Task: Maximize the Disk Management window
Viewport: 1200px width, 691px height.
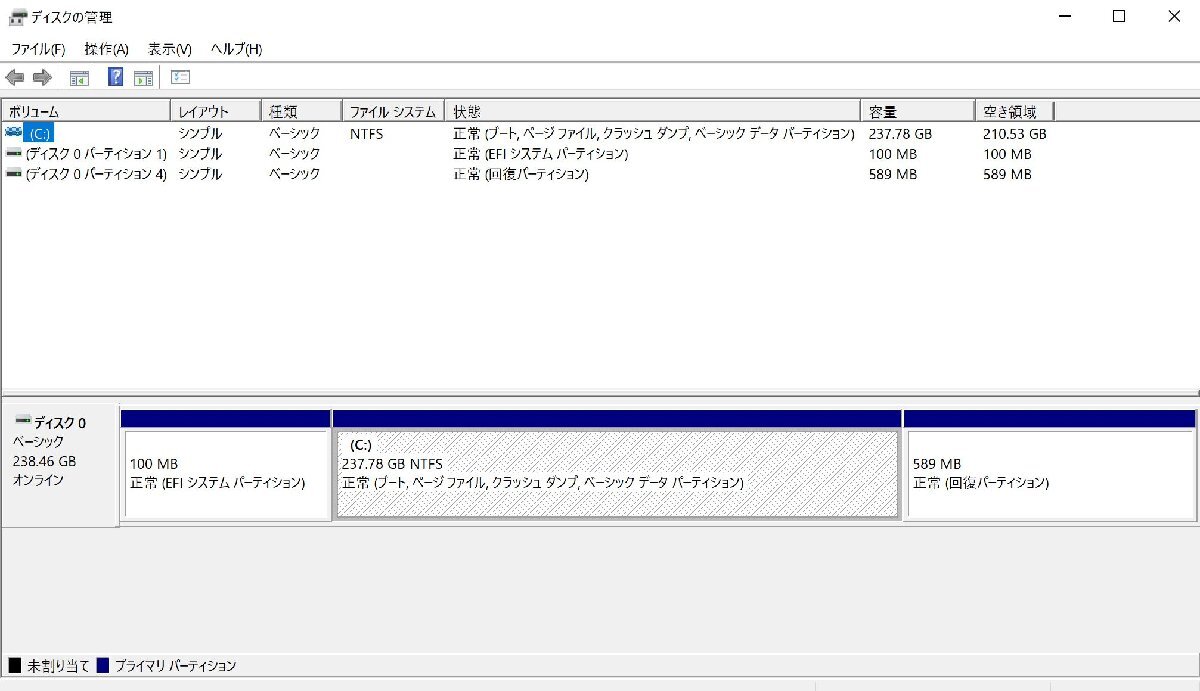Action: pos(1119,16)
